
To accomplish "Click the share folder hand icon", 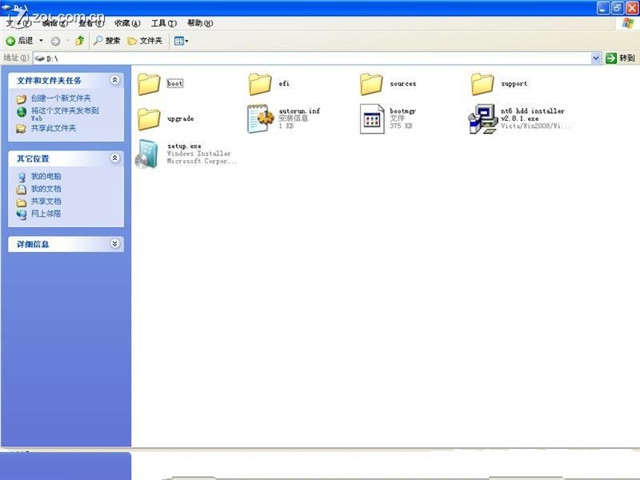I will (21, 129).
